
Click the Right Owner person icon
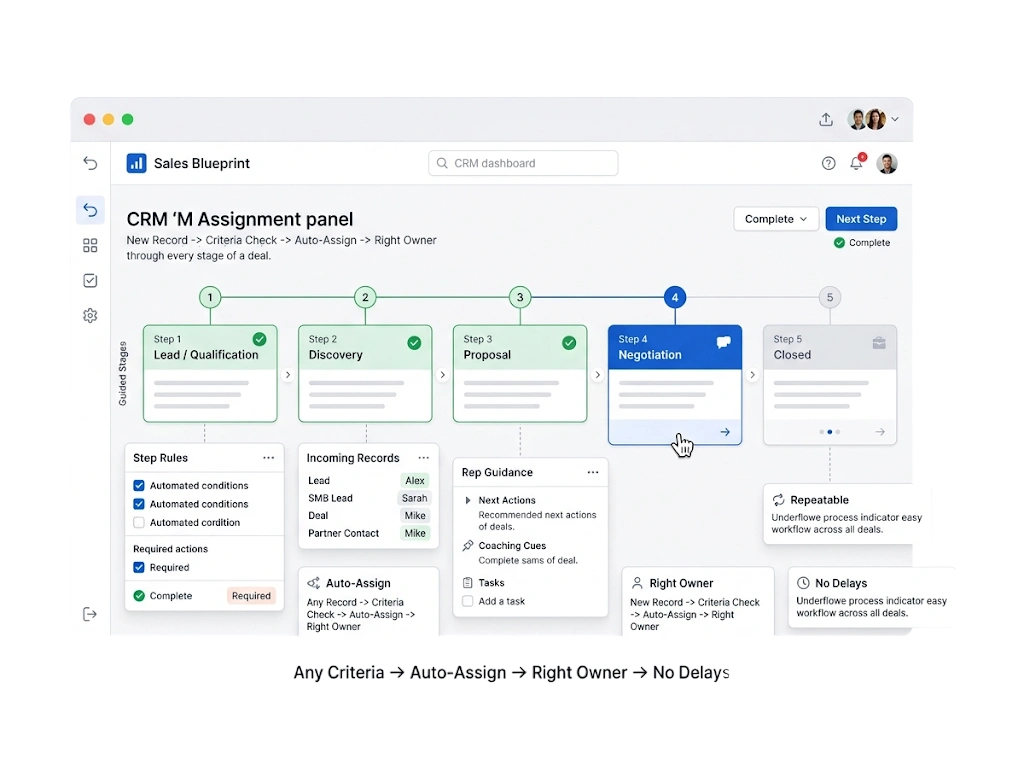click(637, 583)
